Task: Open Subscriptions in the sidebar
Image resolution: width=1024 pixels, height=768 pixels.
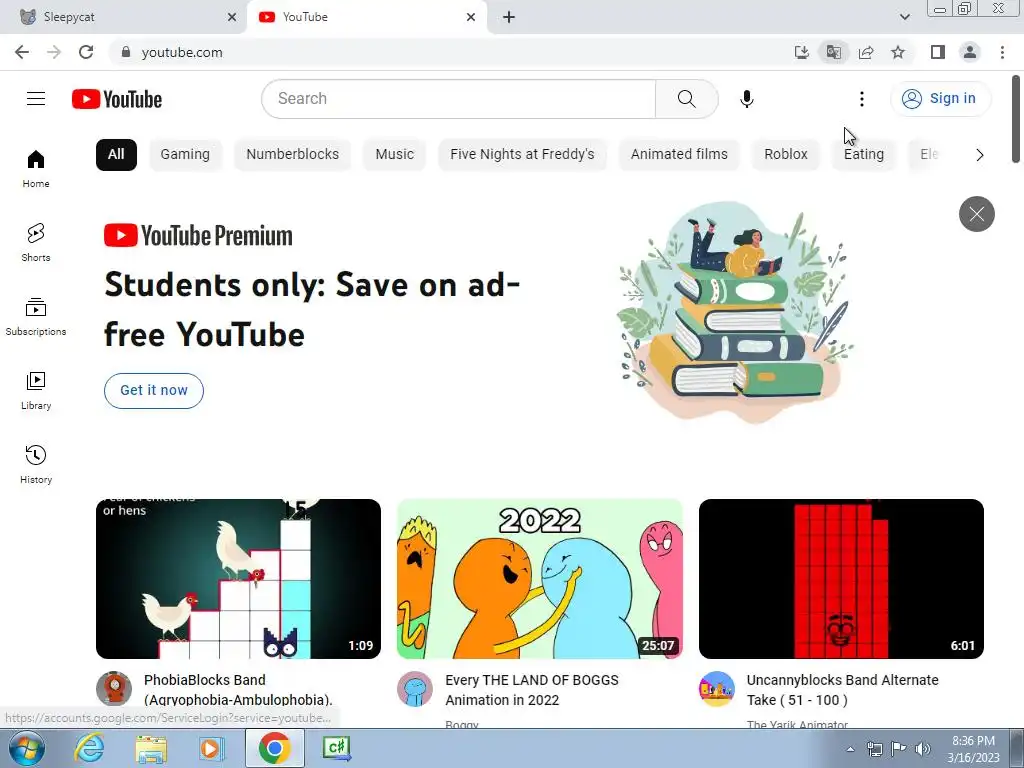Action: [x=36, y=316]
